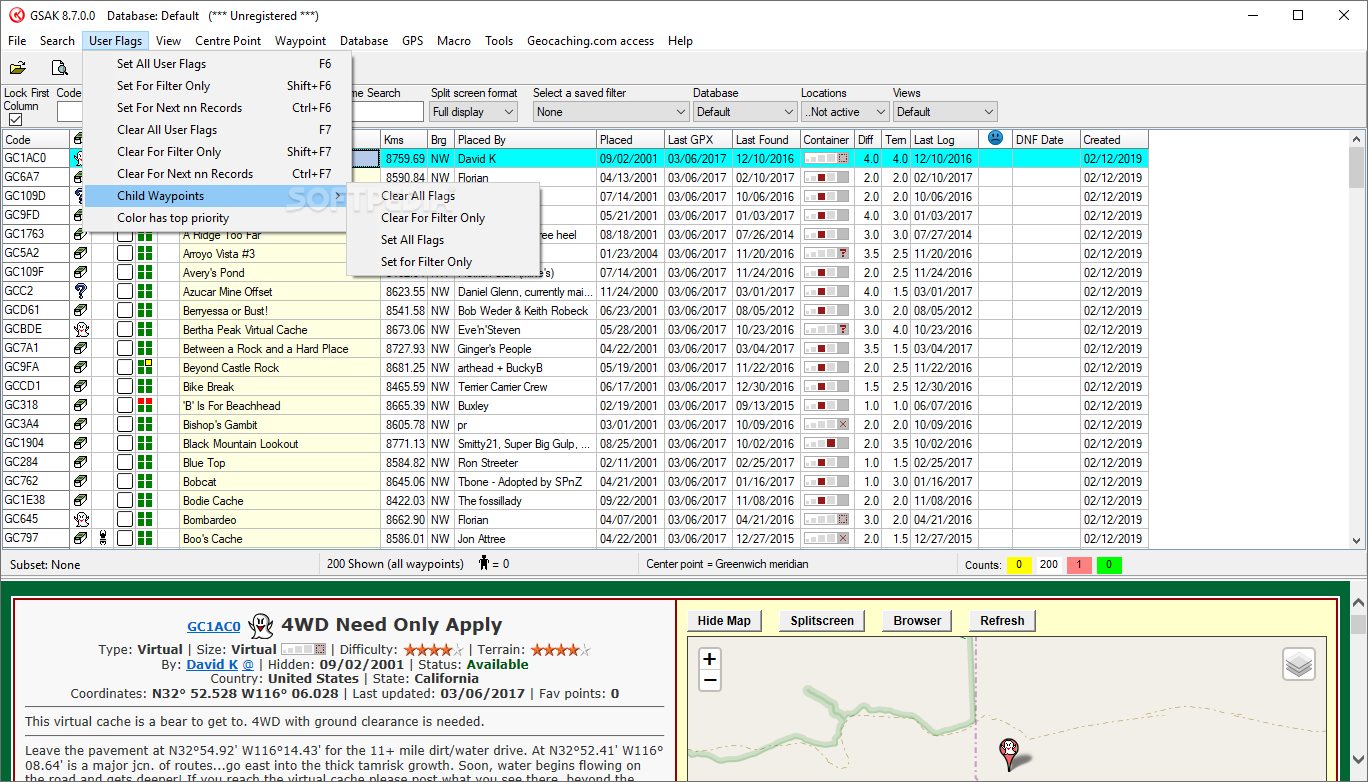Image resolution: width=1368 pixels, height=782 pixels.
Task: Click the person stick figure status icon
Action: [x=484, y=563]
